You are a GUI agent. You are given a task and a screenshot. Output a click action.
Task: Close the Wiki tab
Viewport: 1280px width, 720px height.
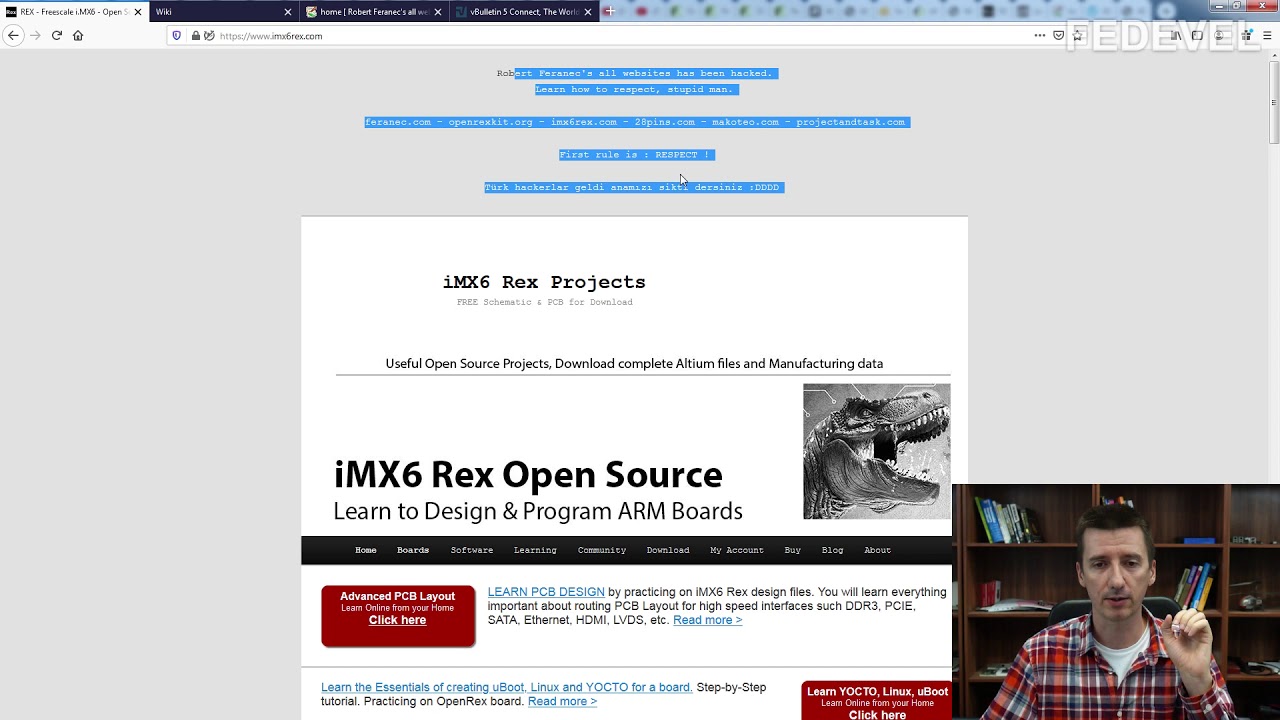coord(288,12)
